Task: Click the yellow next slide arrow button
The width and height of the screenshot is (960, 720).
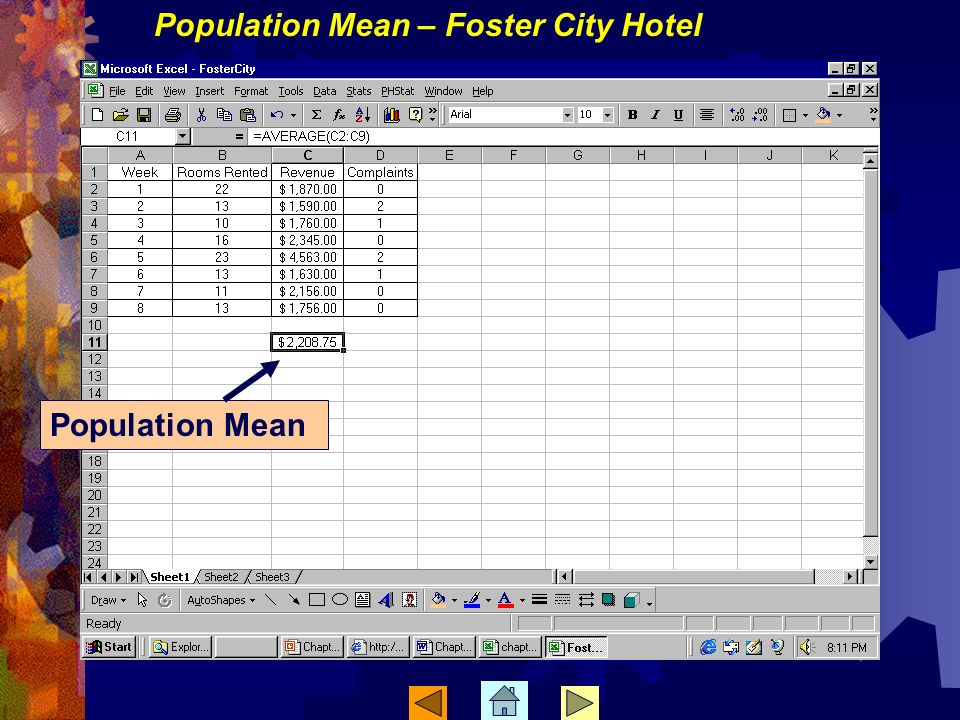Action: click(x=579, y=702)
